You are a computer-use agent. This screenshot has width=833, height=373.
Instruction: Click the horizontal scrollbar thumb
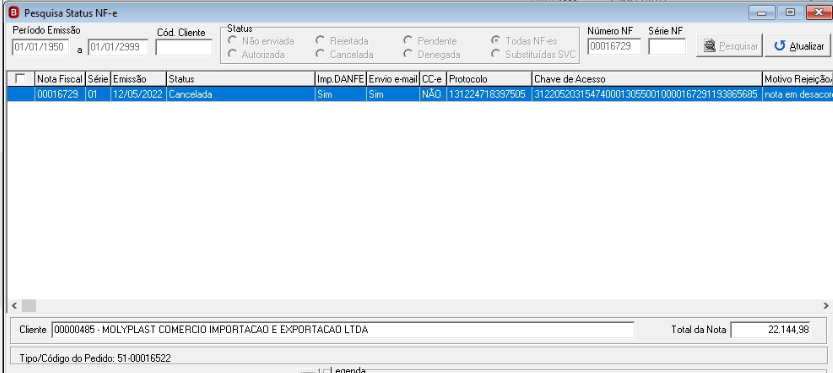click(x=29, y=306)
